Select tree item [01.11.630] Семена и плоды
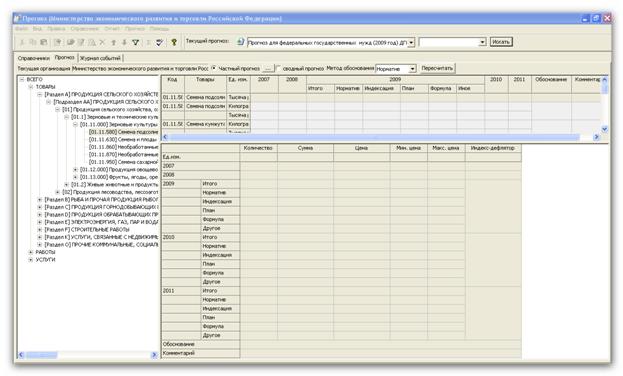 (x=123, y=140)
